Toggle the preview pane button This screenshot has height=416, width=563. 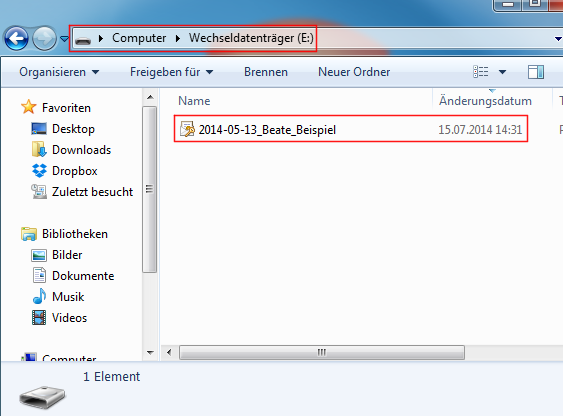[x=536, y=72]
